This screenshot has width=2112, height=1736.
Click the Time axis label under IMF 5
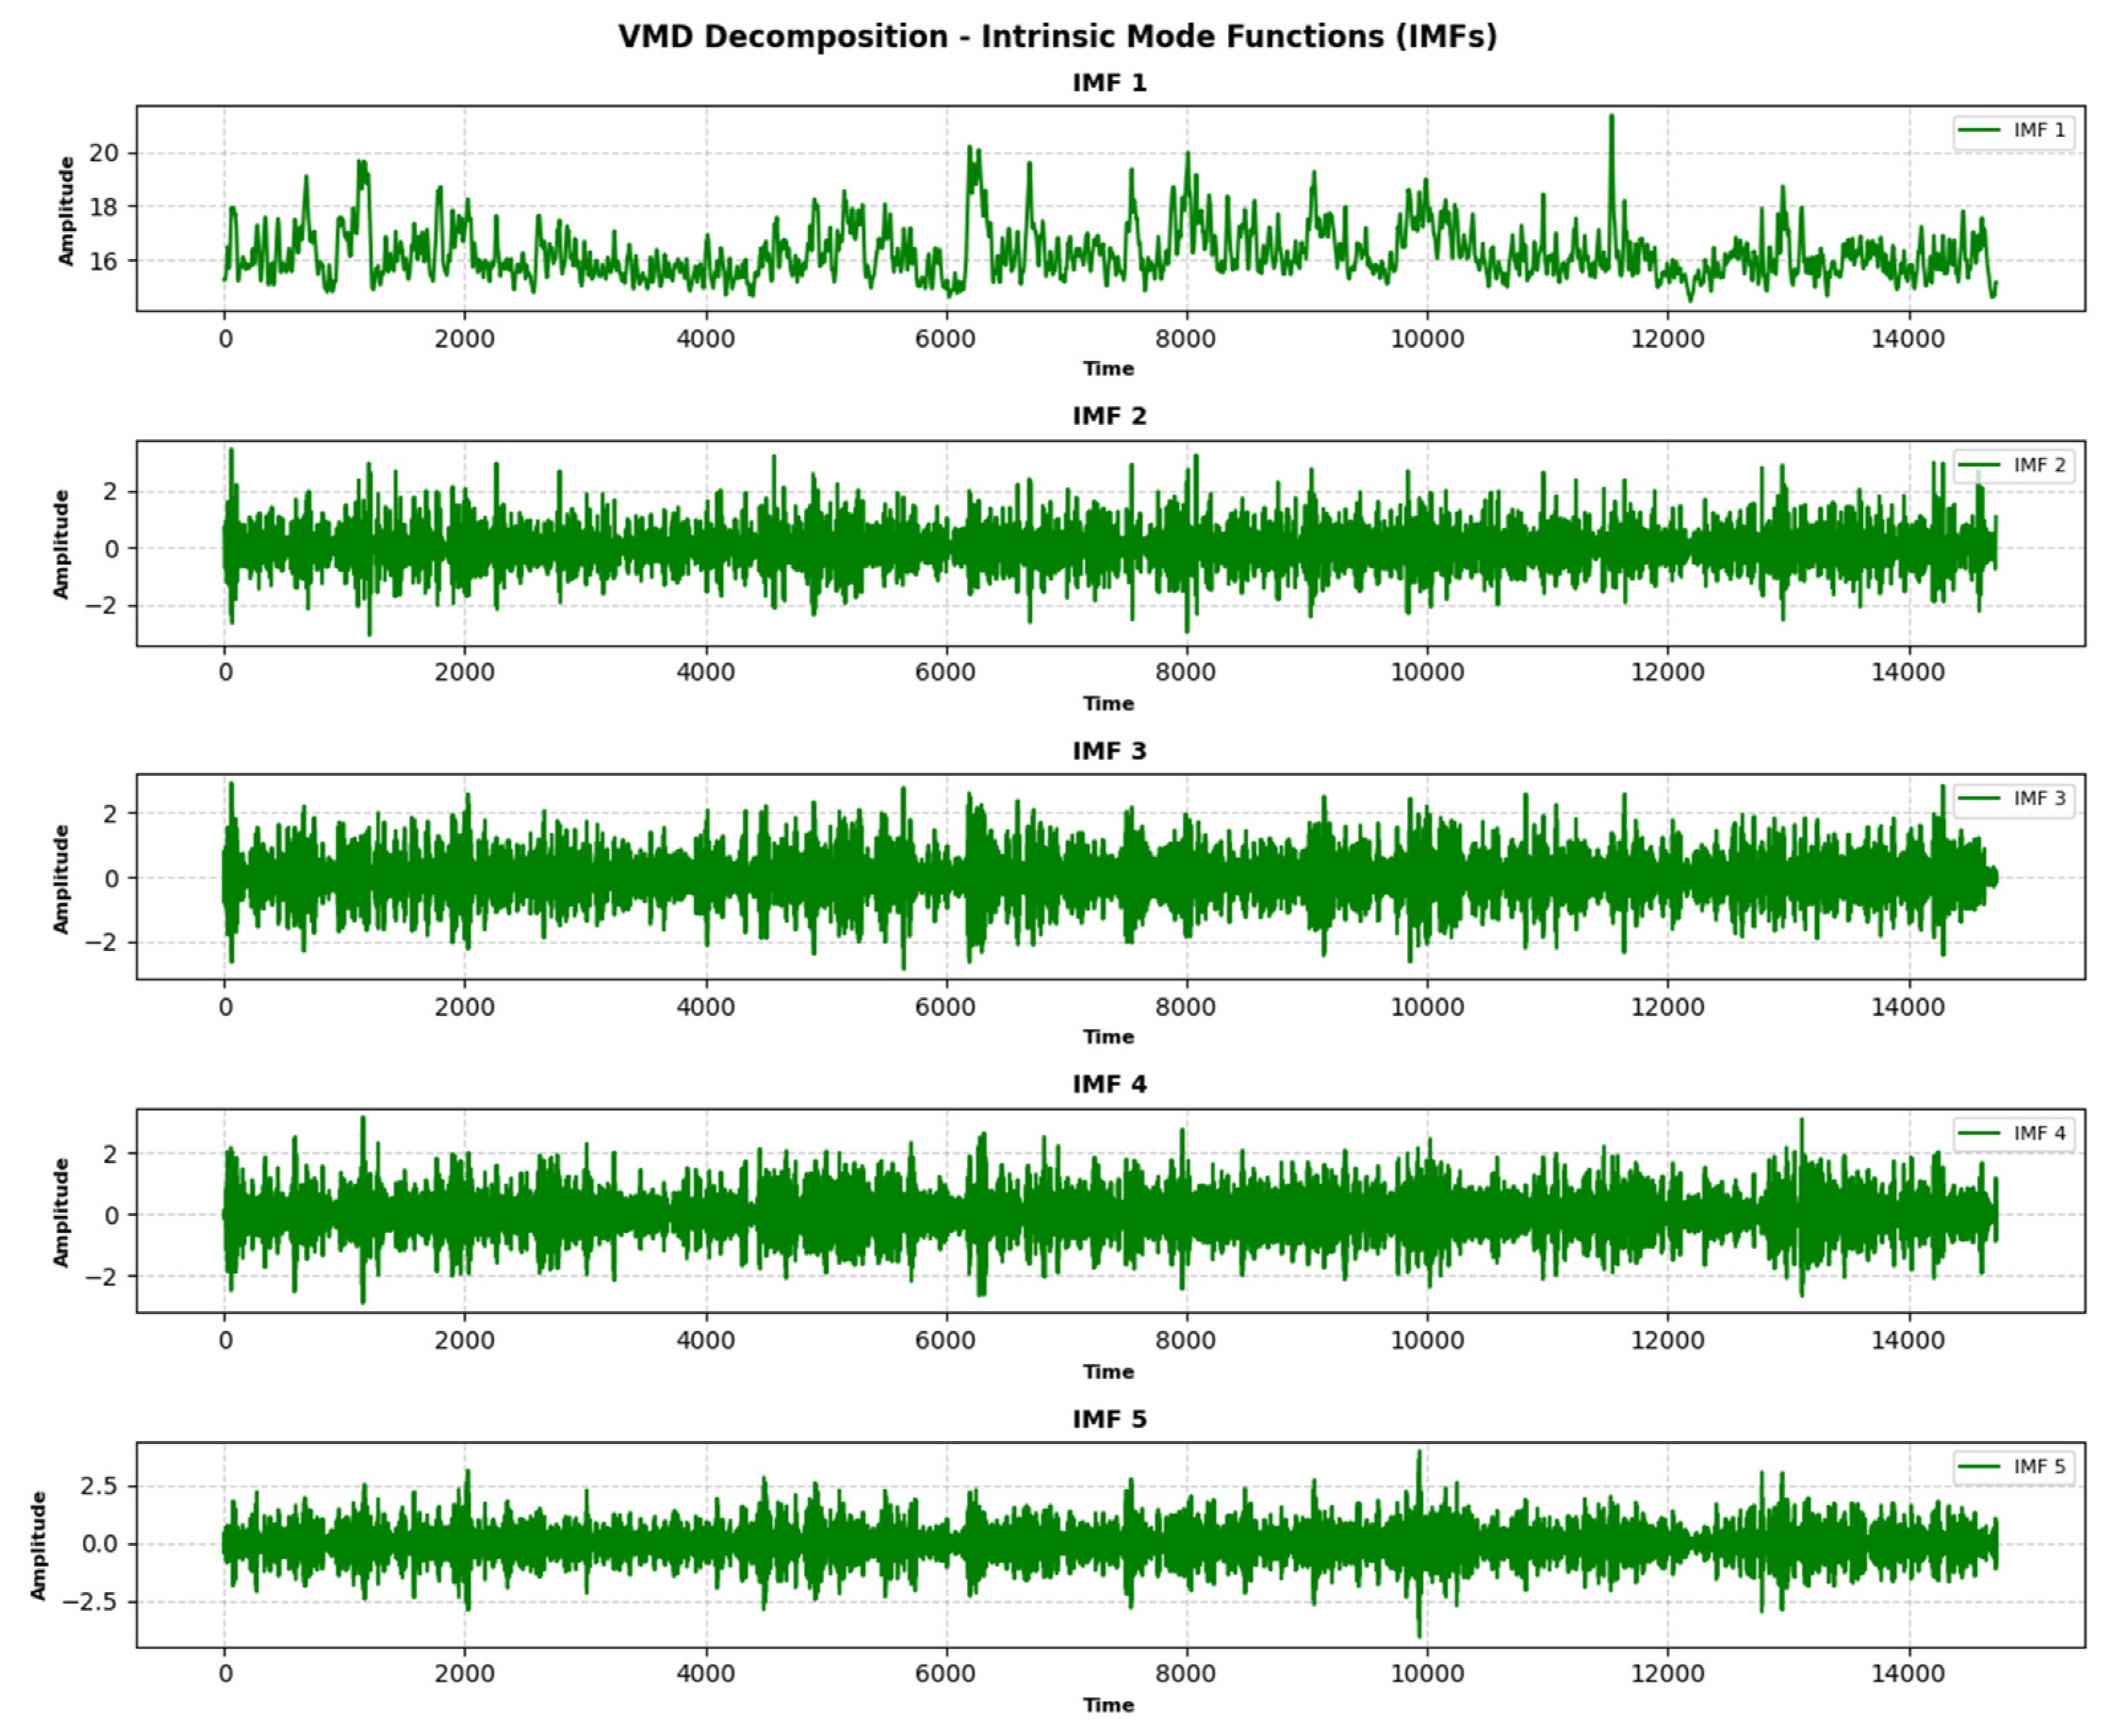click(x=1108, y=1705)
